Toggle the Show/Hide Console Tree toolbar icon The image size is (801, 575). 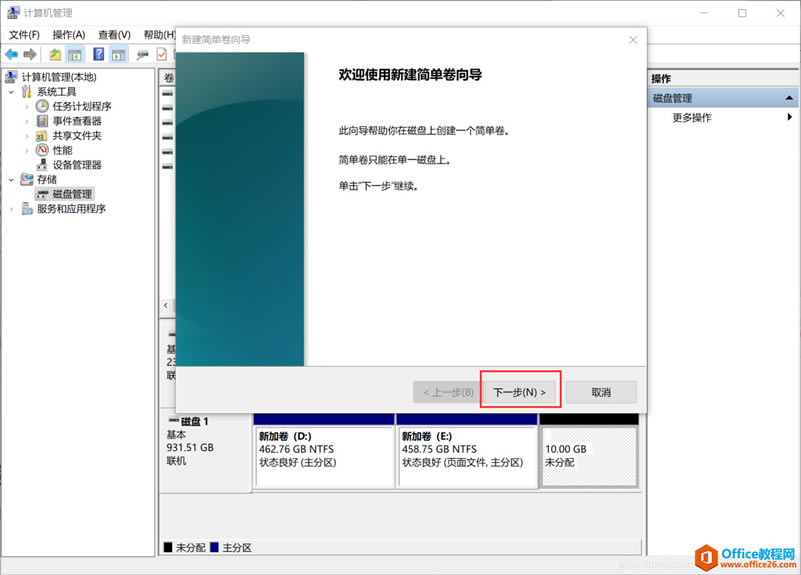[75, 54]
